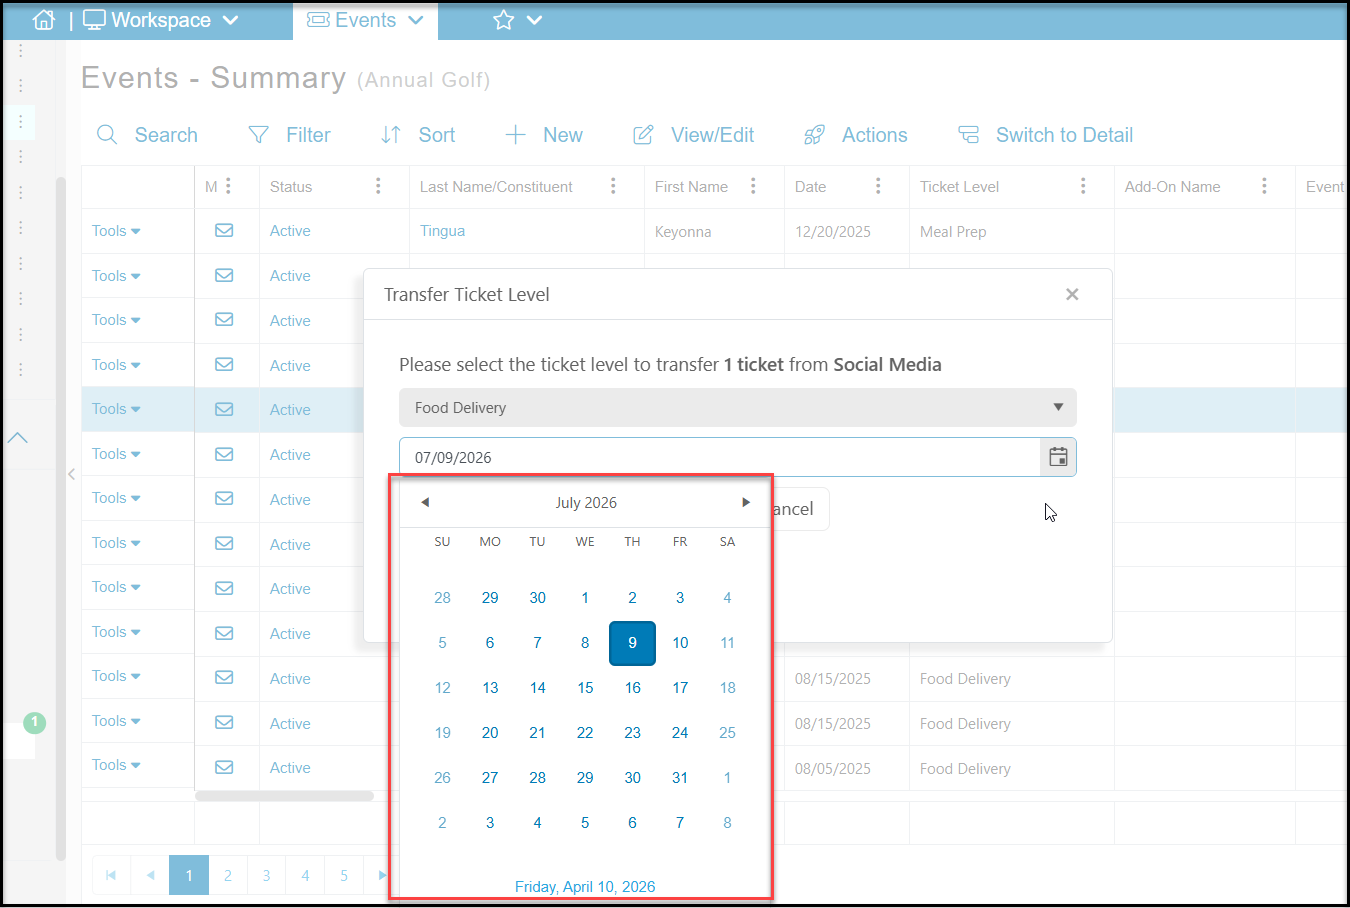
Task: Choose July 31 in the calendar
Action: pyautogui.click(x=680, y=778)
